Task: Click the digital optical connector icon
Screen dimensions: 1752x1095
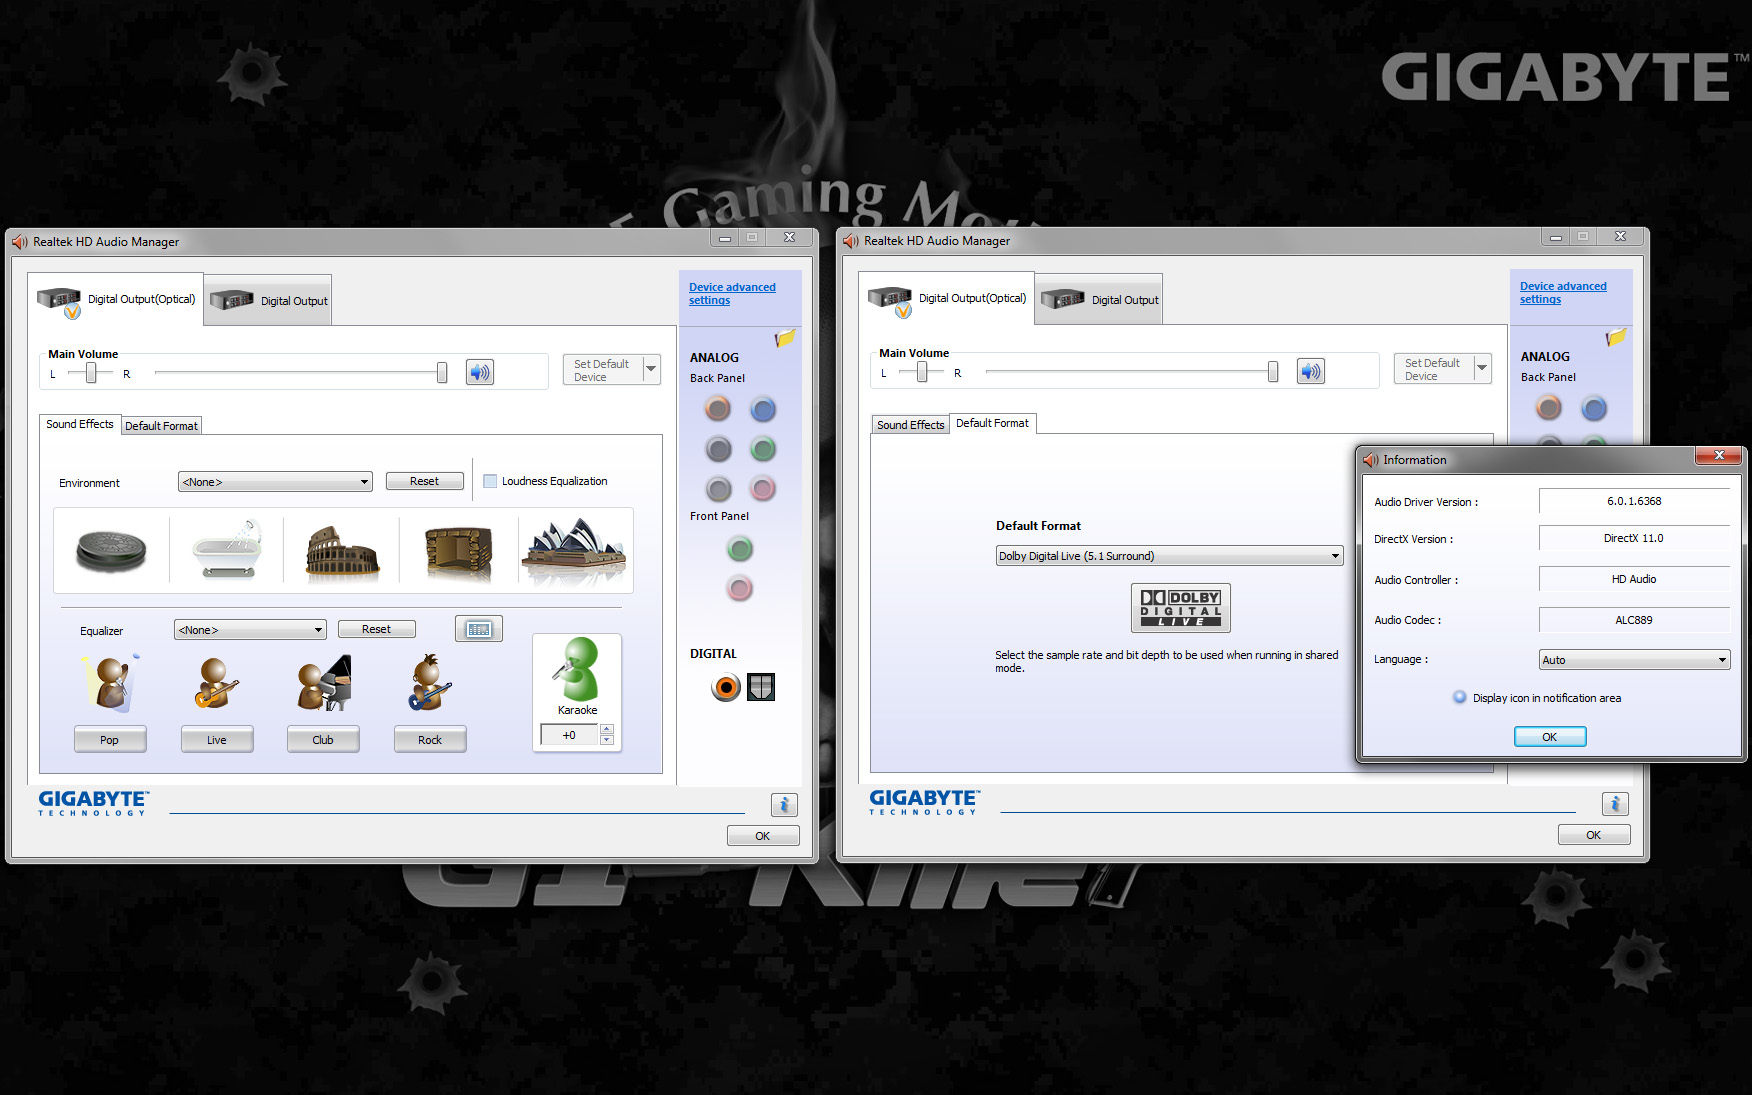Action: click(x=761, y=687)
